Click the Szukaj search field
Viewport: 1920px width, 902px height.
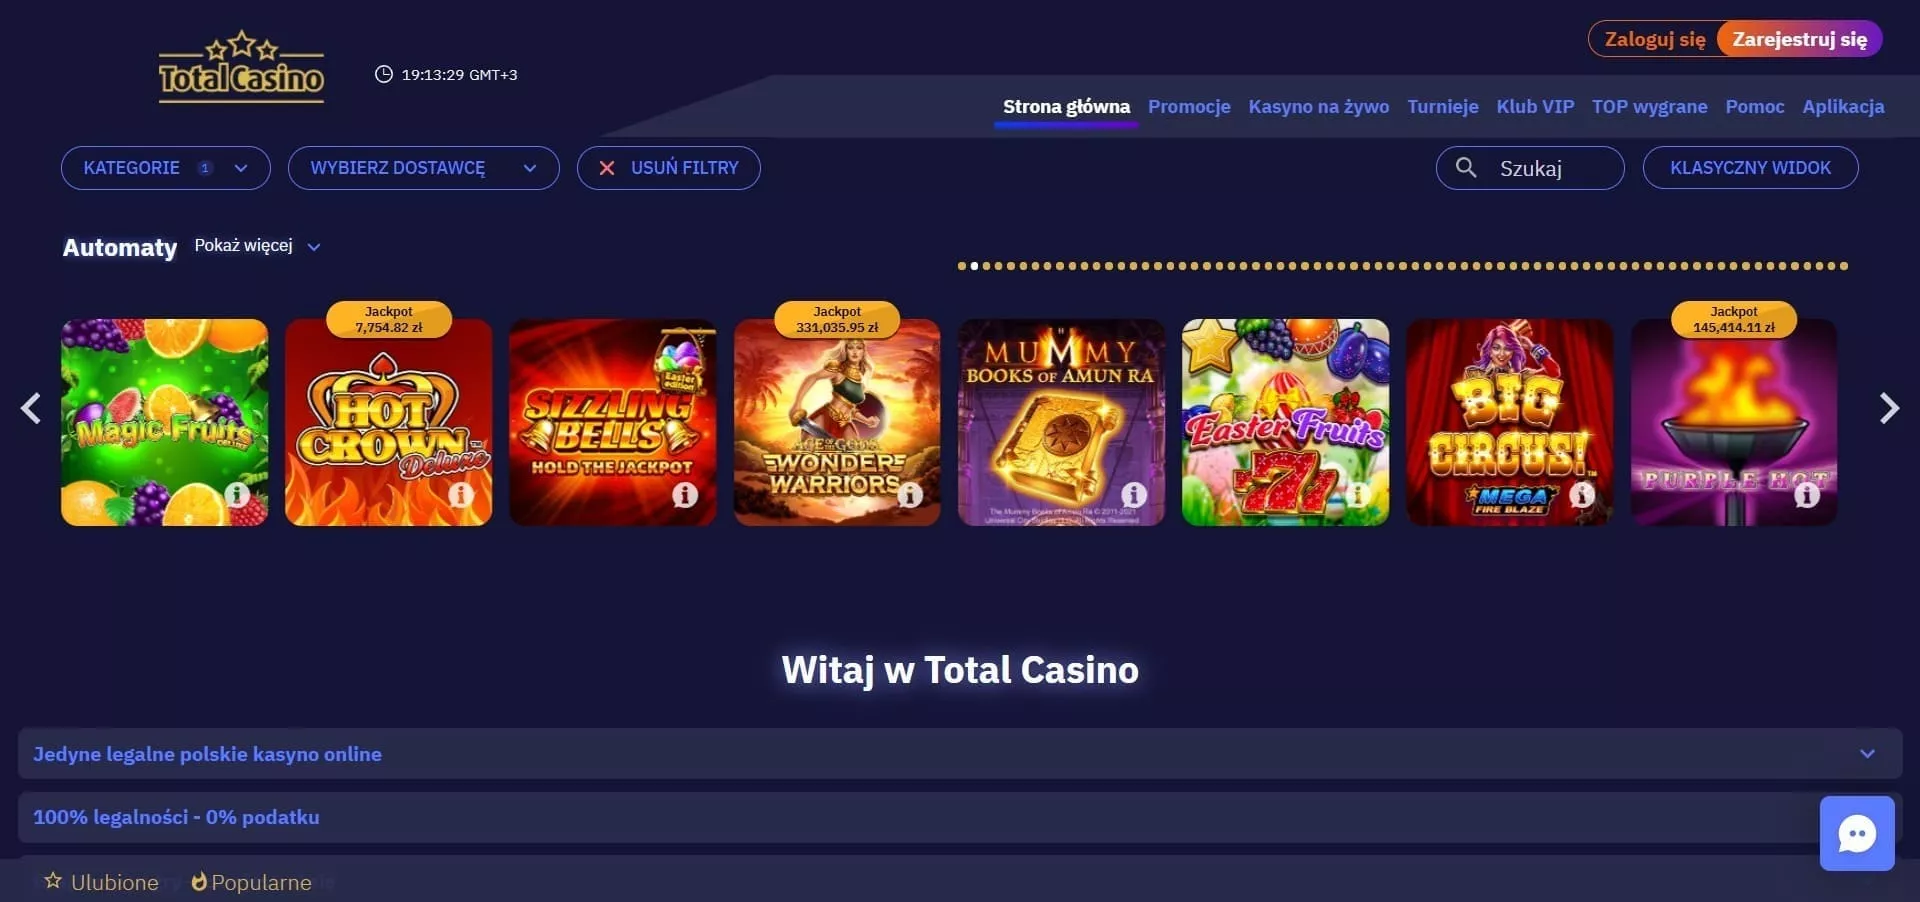[1530, 168]
